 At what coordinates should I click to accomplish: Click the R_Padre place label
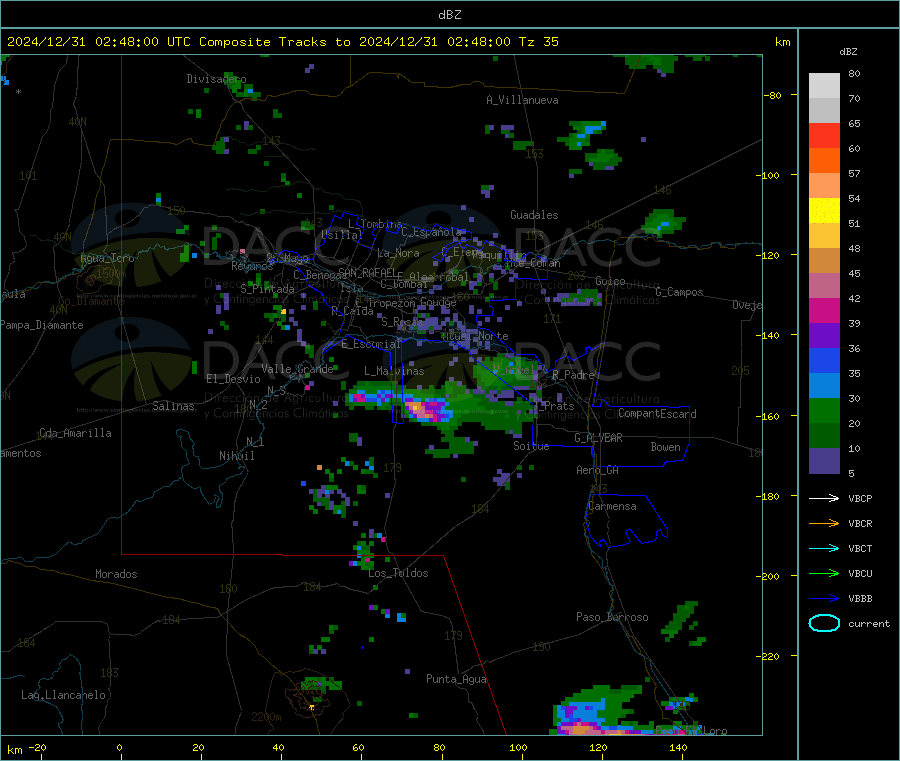click(x=573, y=375)
